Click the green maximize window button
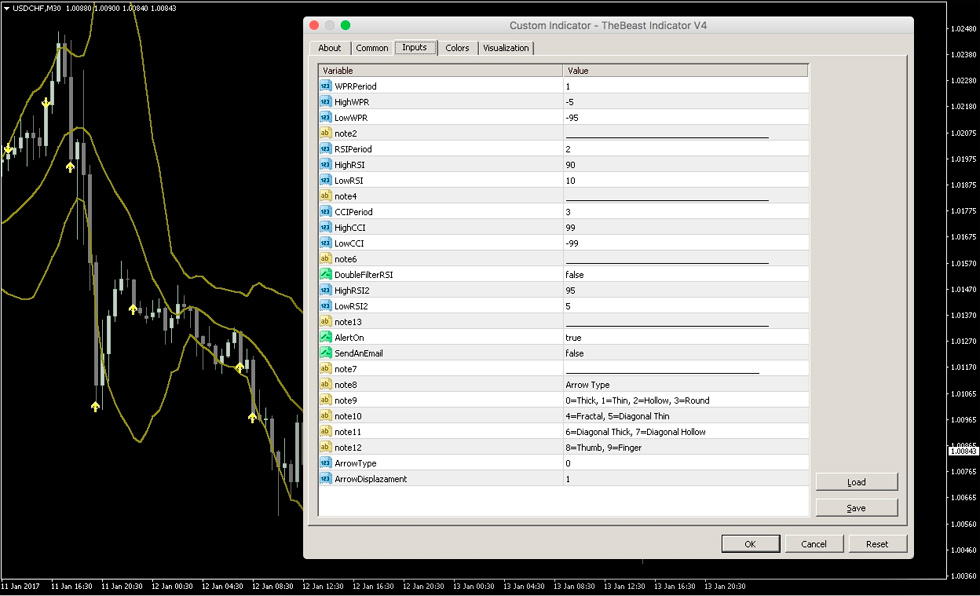 point(345,25)
